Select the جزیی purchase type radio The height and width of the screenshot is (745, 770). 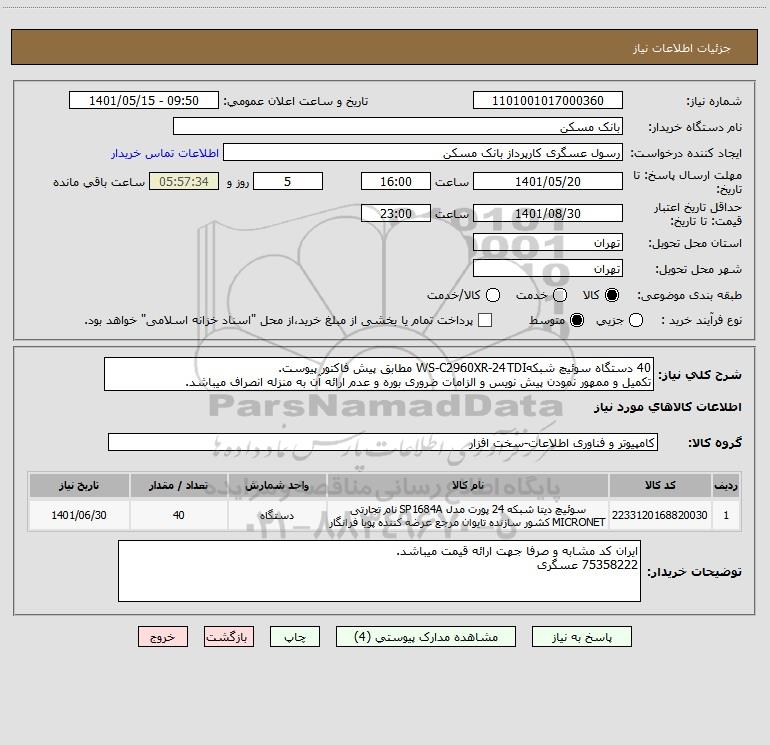coord(636,320)
